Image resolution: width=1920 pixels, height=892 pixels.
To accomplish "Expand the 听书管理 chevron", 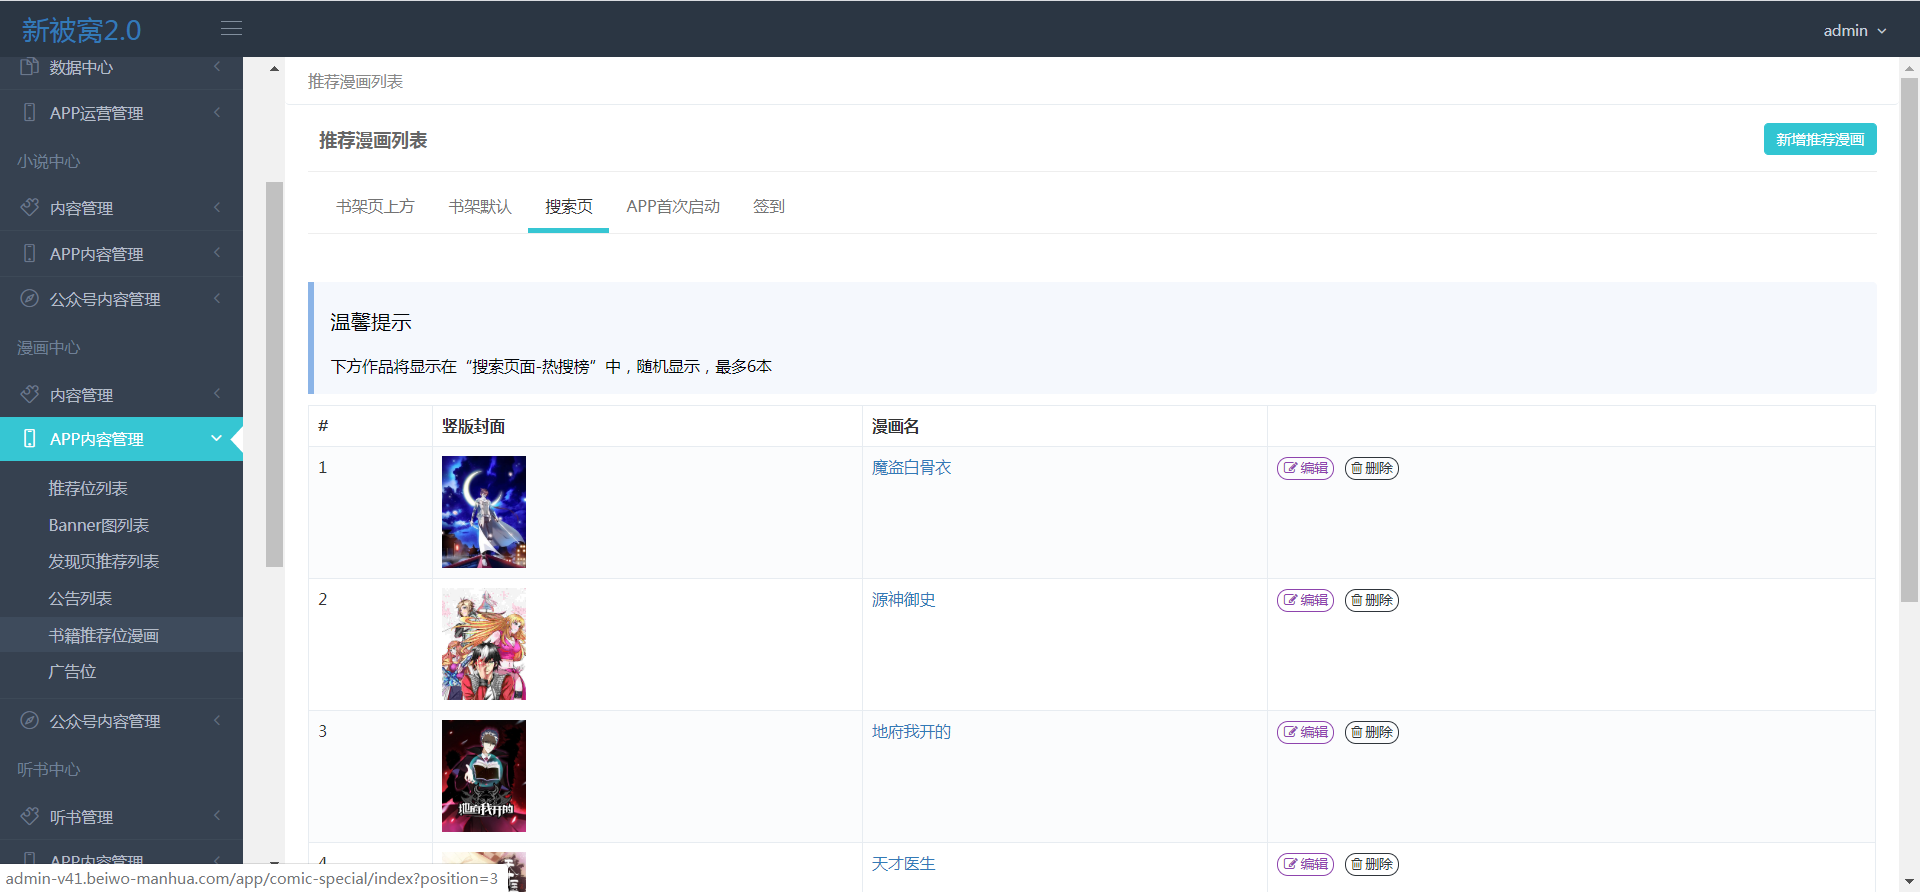I will click(217, 816).
